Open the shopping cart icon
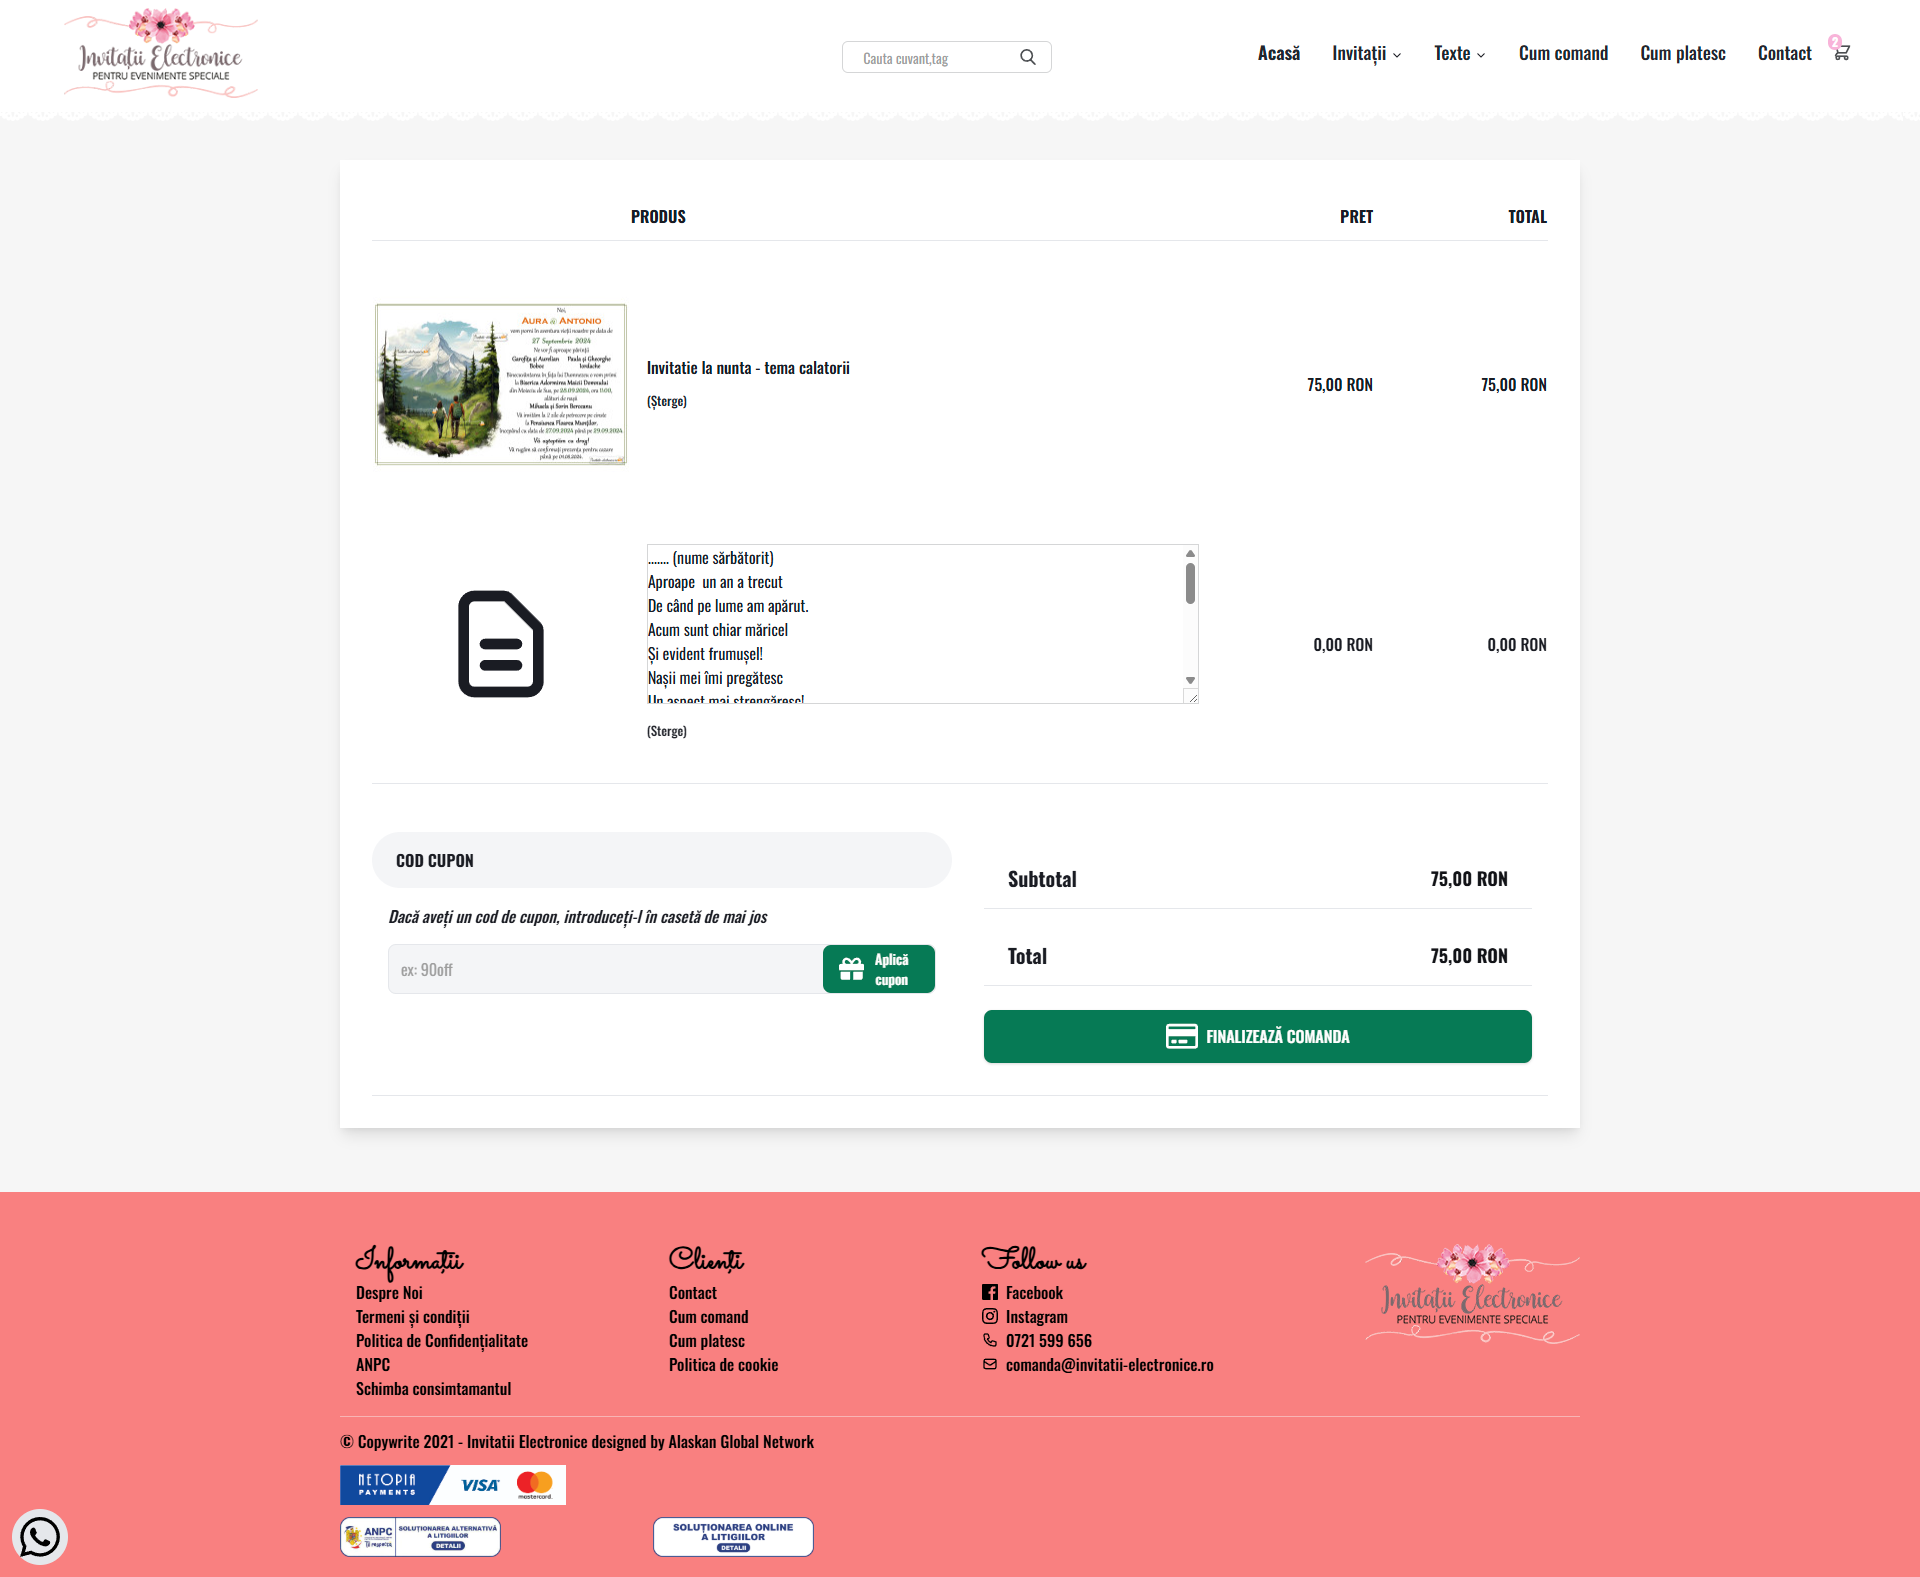This screenshot has height=1577, width=1920. [x=1841, y=52]
